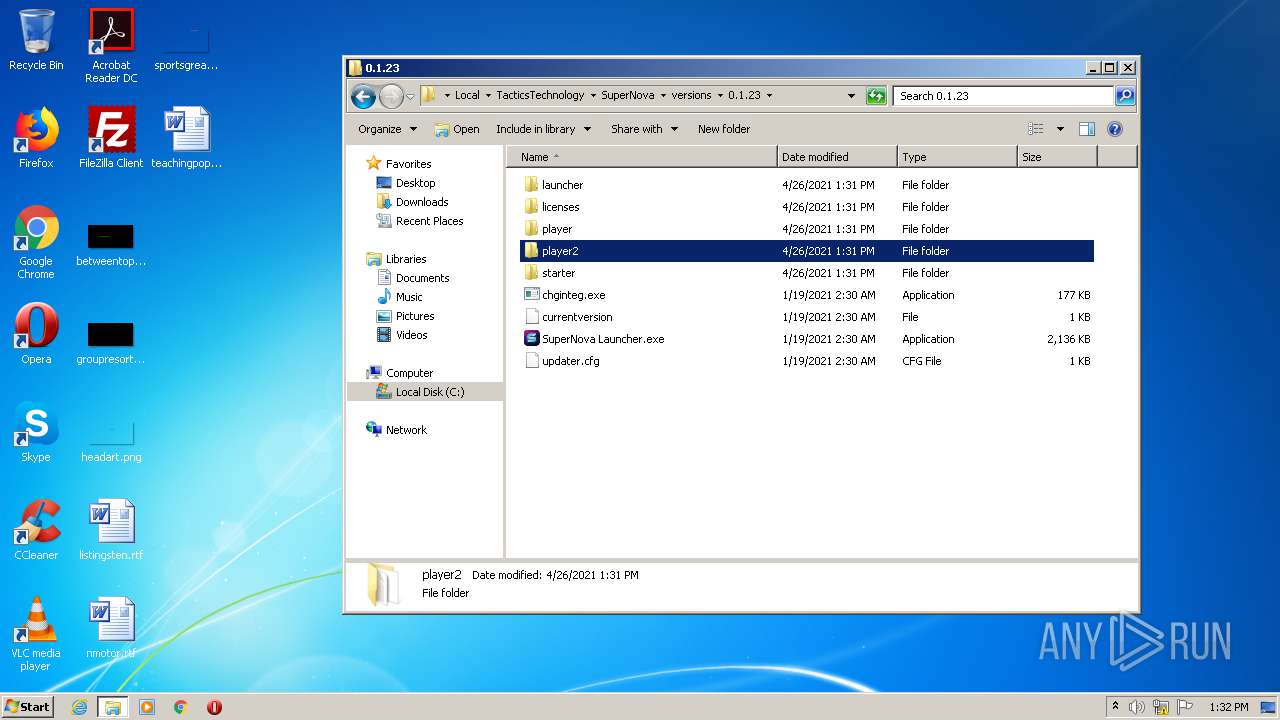Screen dimensions: 1280x720
Task: Expand the Organize dropdown menu
Action: coord(386,129)
